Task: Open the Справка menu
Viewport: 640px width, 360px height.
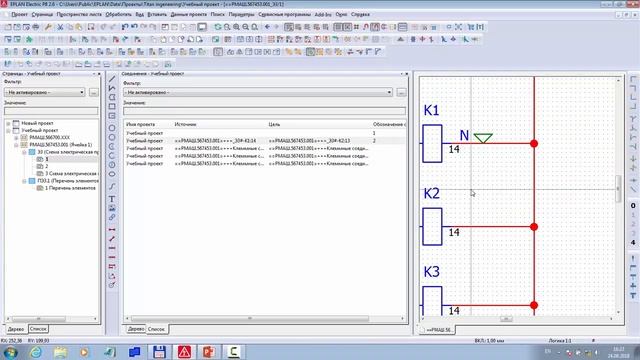Action: (360, 14)
